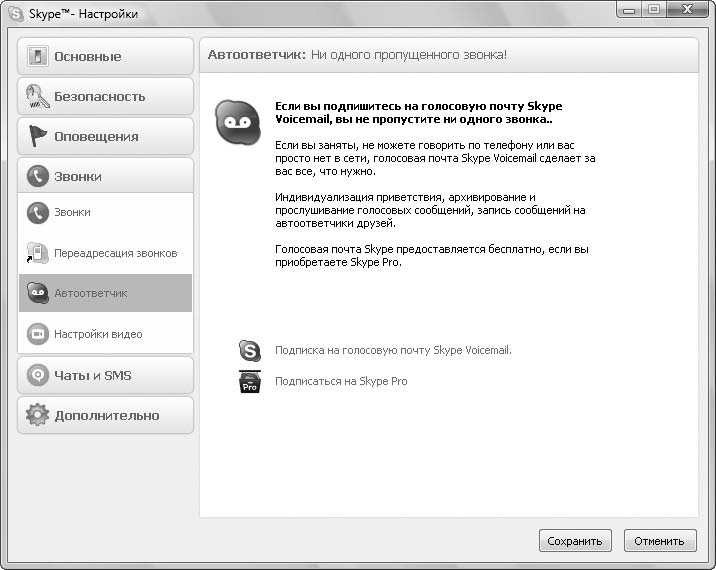The height and width of the screenshot is (570, 716).
Task: Open the Дополнительно settings section
Action: tap(105, 415)
